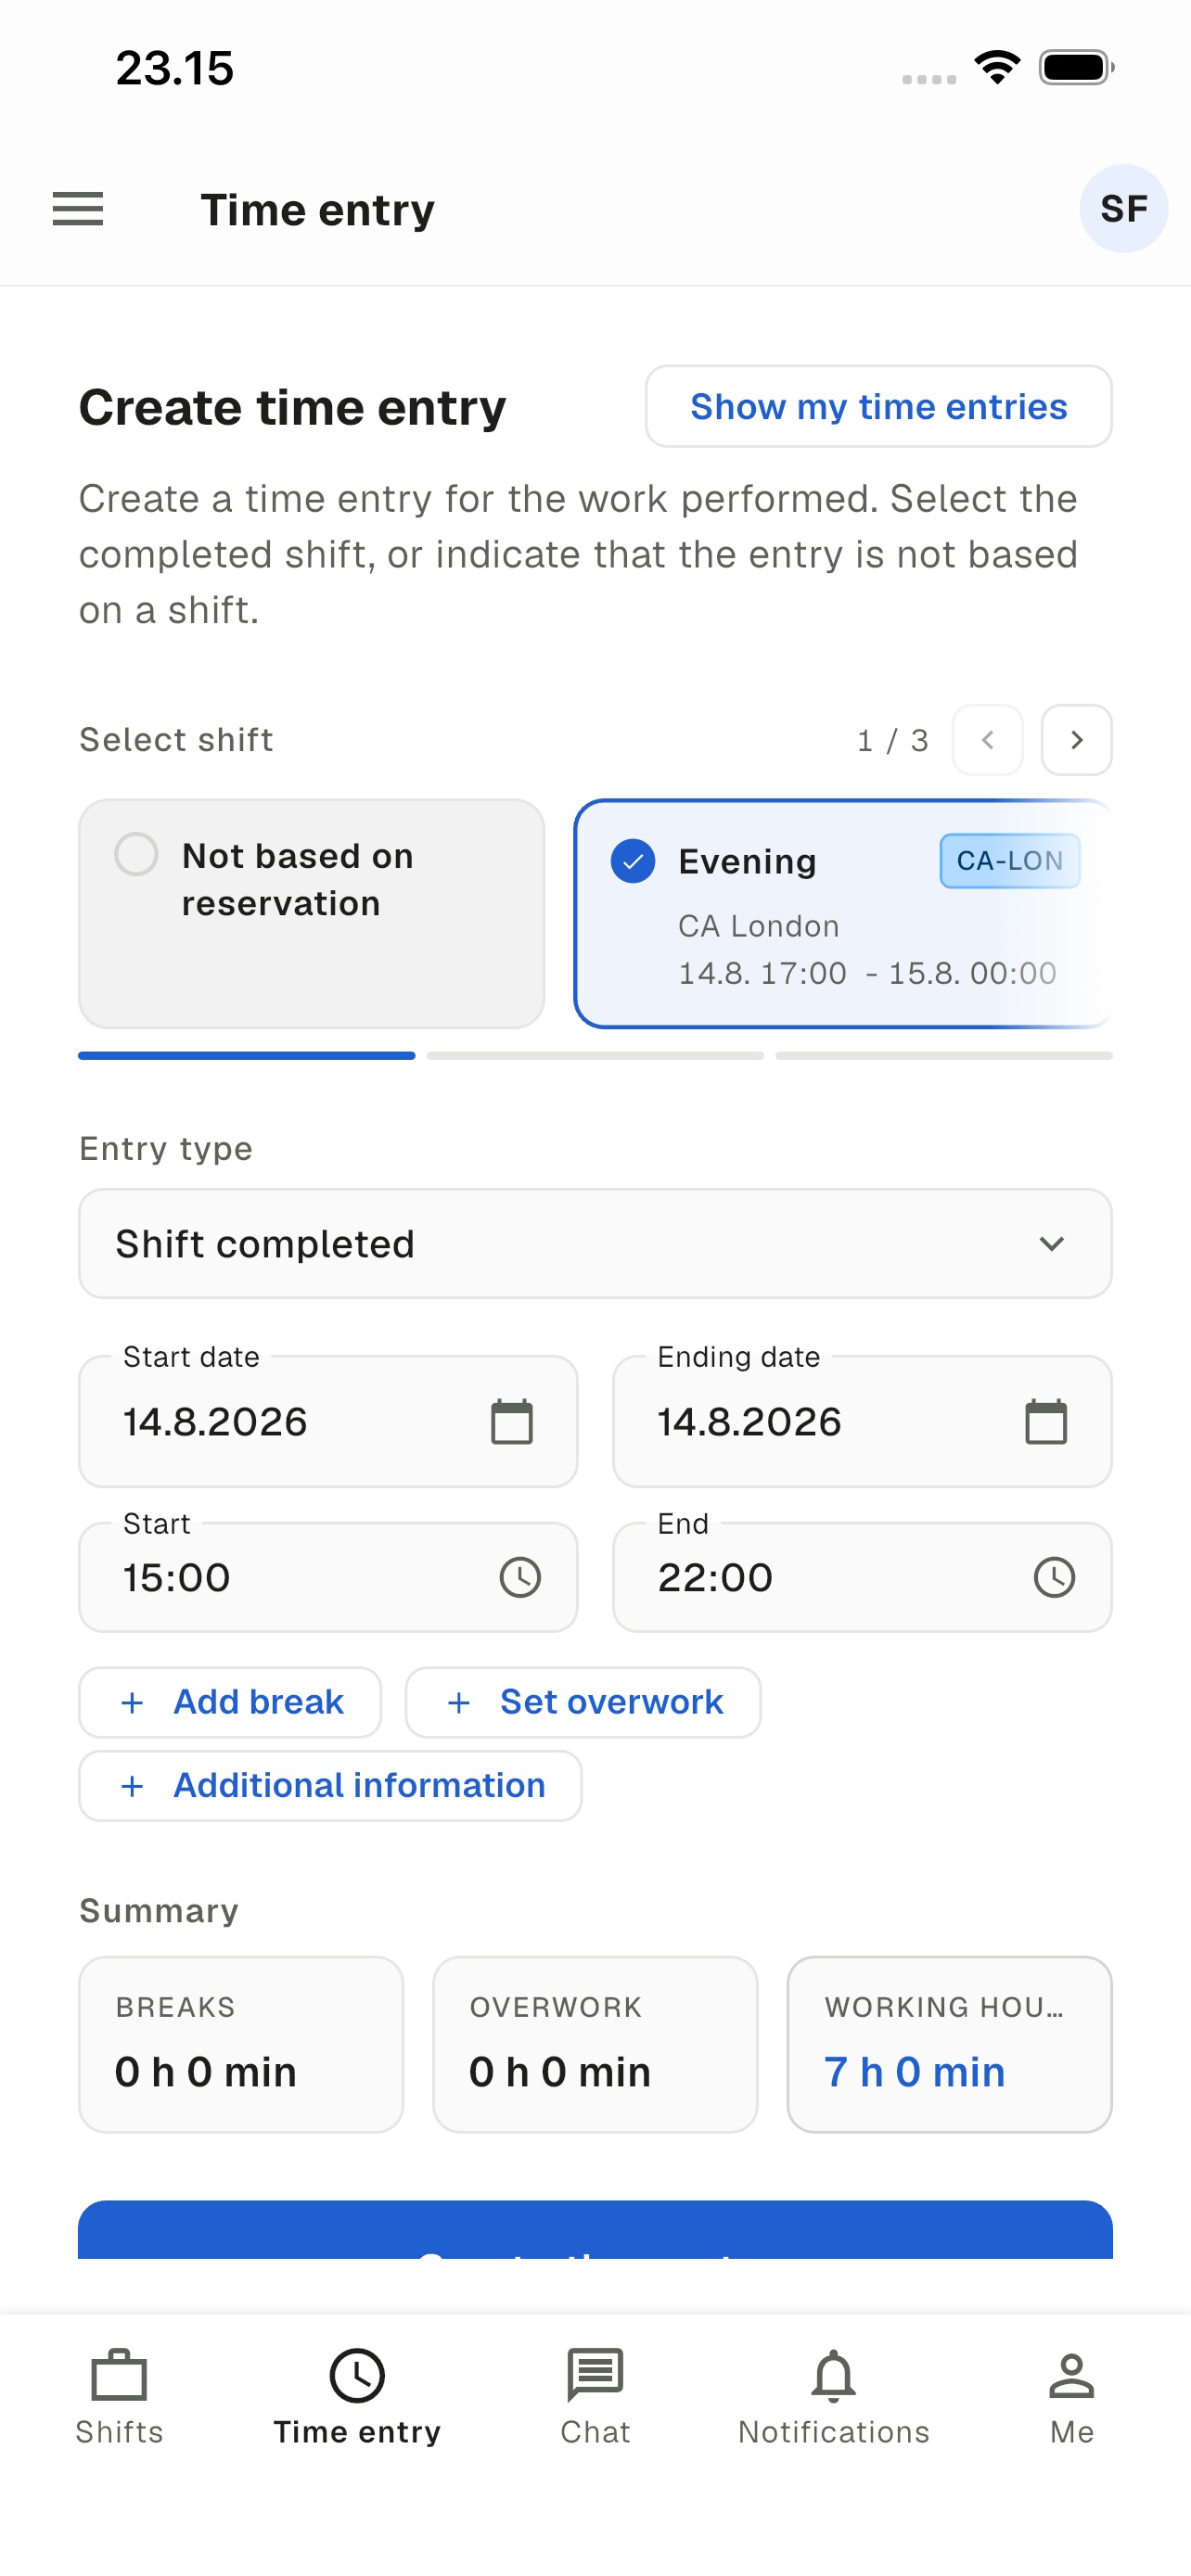This screenshot has width=1191, height=2576.
Task: Go to the next shift page
Action: [1076, 740]
